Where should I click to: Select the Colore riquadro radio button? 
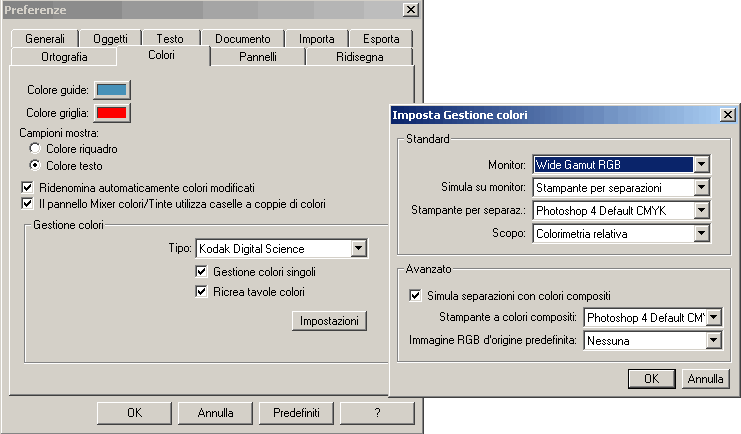click(35, 149)
